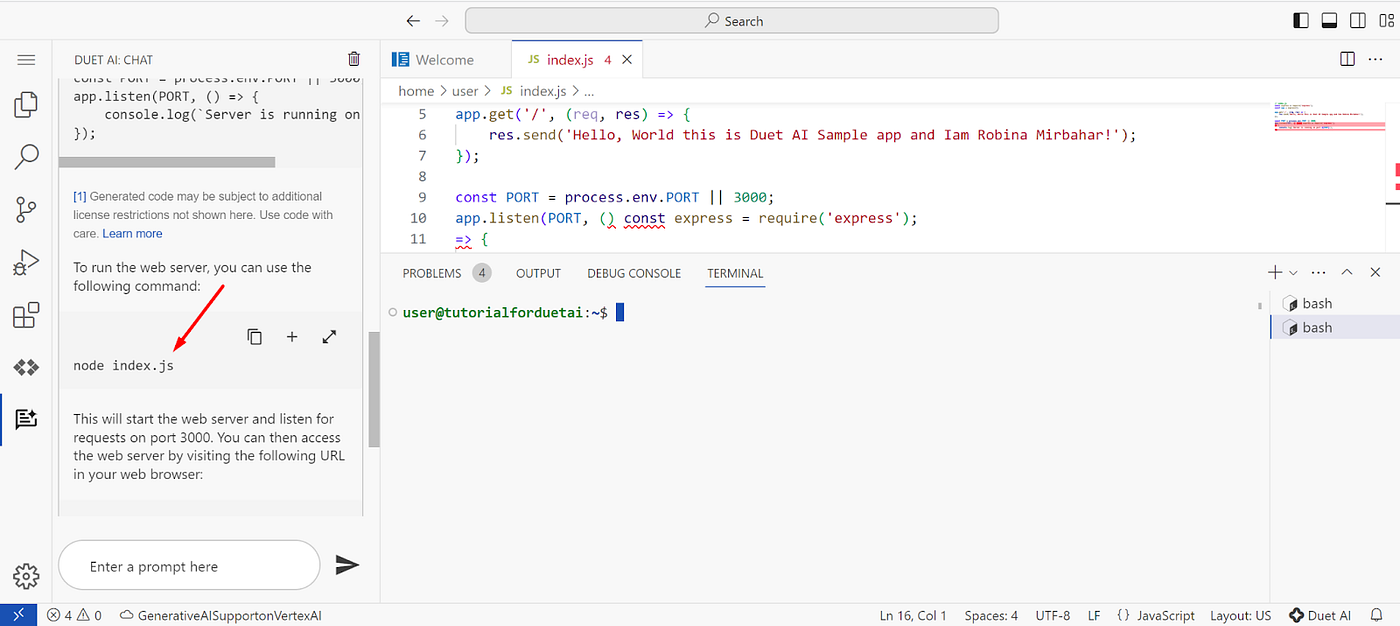
Task: Click the editor minimap preview
Action: (1330, 118)
